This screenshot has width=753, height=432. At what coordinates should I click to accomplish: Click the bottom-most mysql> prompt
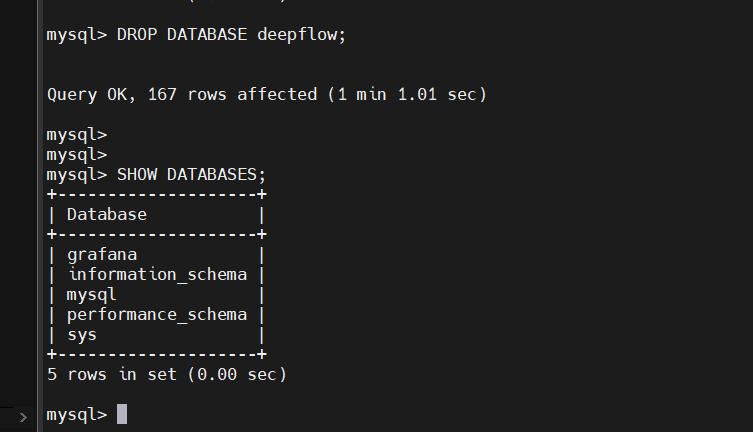[x=77, y=414]
